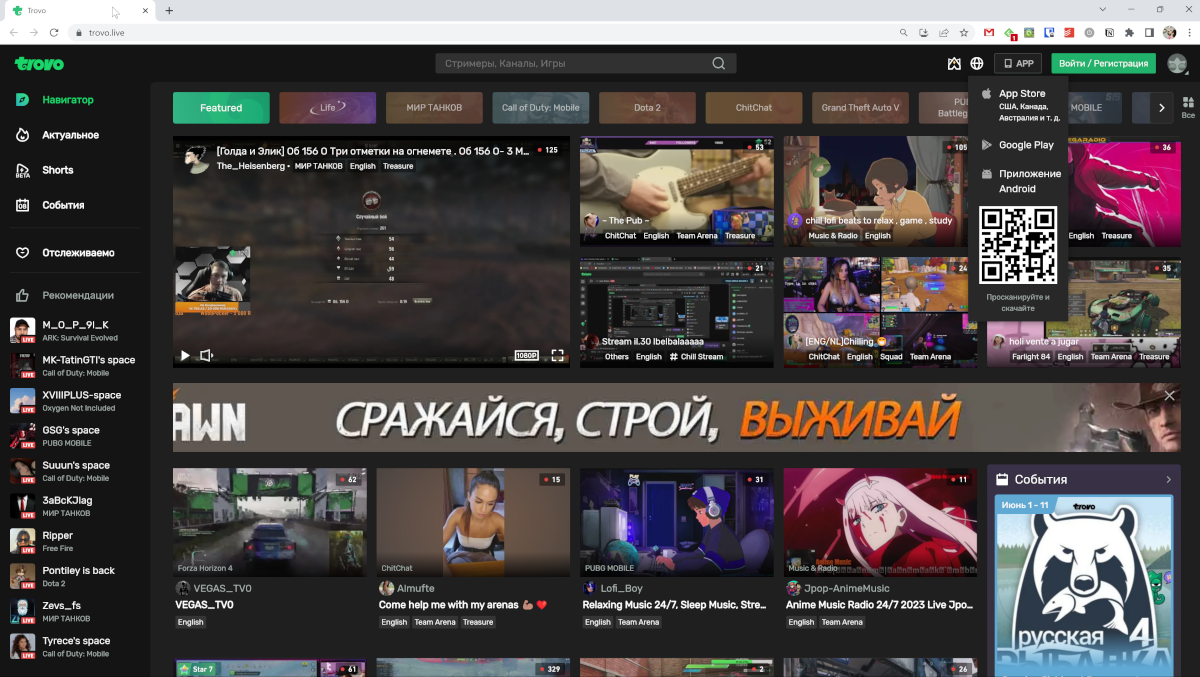Click the search input field
Image resolution: width=1200 pixels, height=677 pixels.
click(575, 64)
